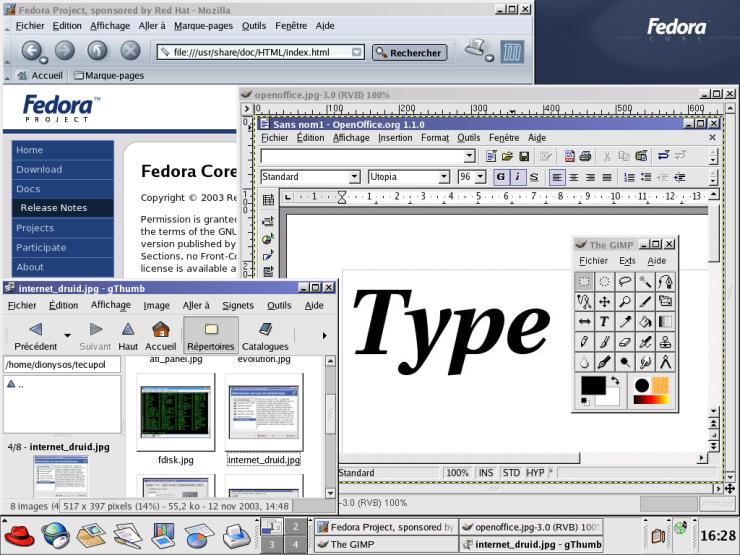
Task: Toggle underline S formatting in OpenOffice
Action: [x=534, y=177]
